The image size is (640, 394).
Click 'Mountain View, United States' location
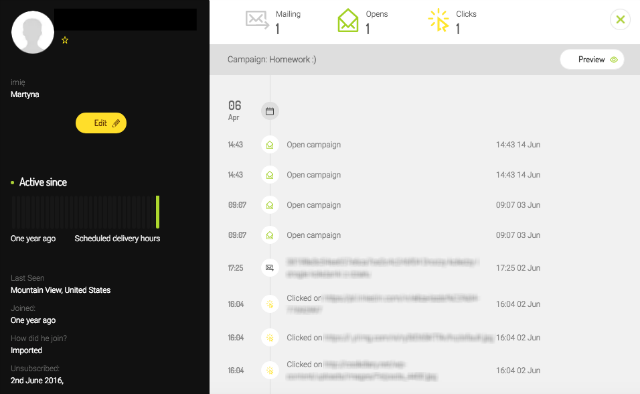coord(60,290)
